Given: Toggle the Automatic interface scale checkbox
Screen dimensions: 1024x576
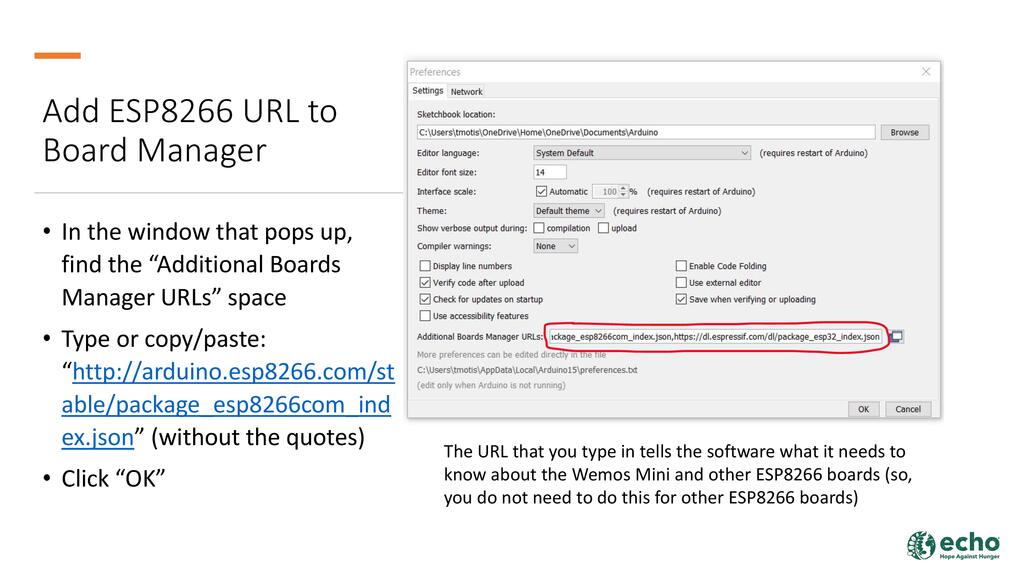Looking at the screenshot, I should pos(542,191).
